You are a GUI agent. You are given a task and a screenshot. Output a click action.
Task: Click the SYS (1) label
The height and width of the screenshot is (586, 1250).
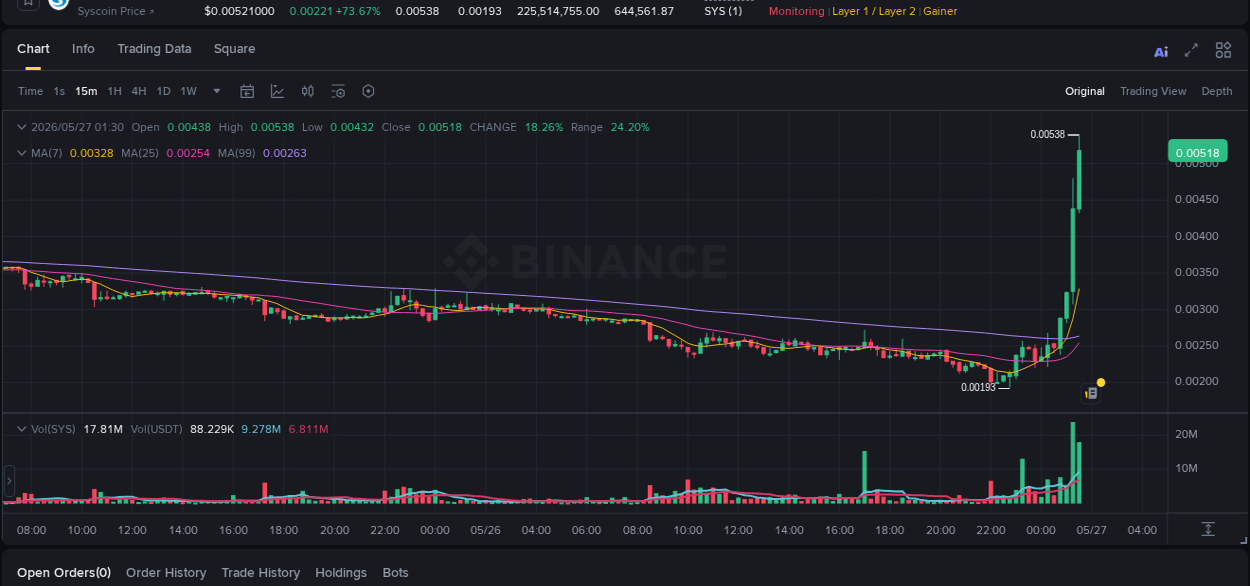[723, 11]
